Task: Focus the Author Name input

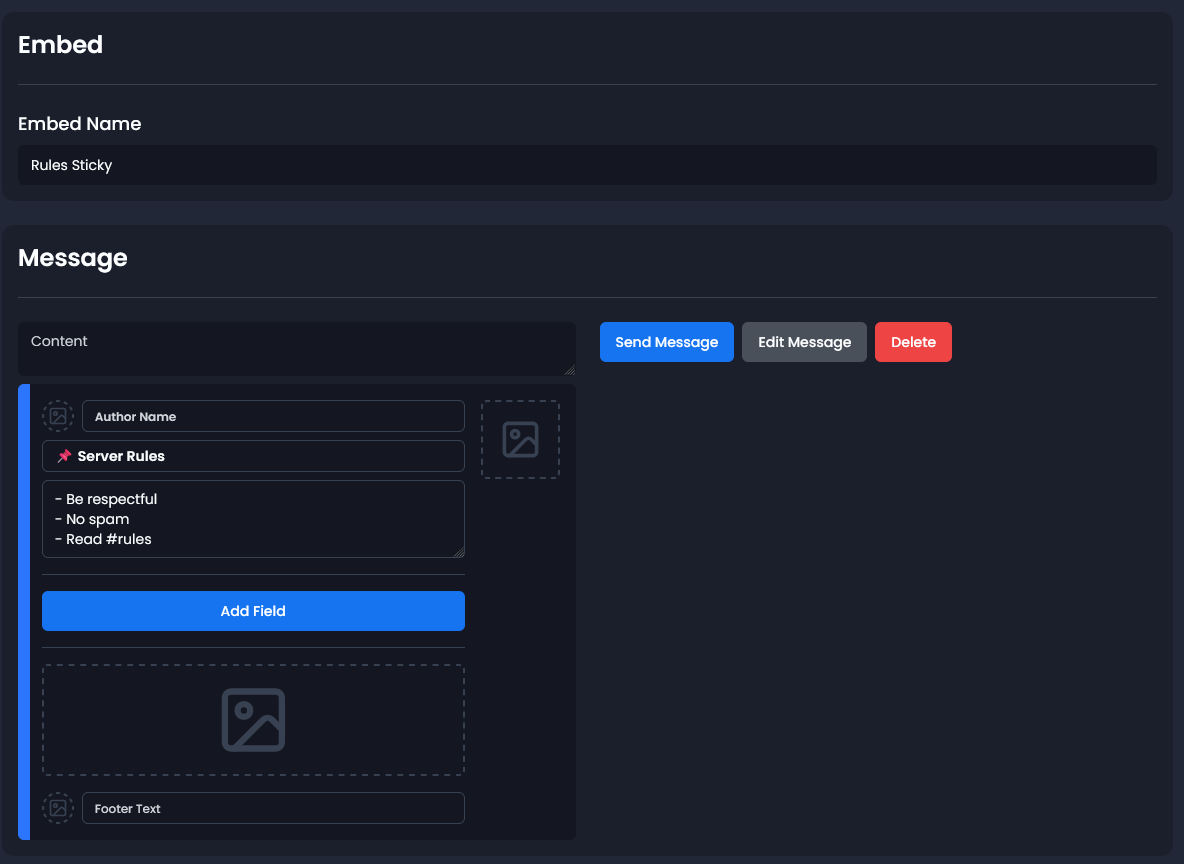Action: 273,416
